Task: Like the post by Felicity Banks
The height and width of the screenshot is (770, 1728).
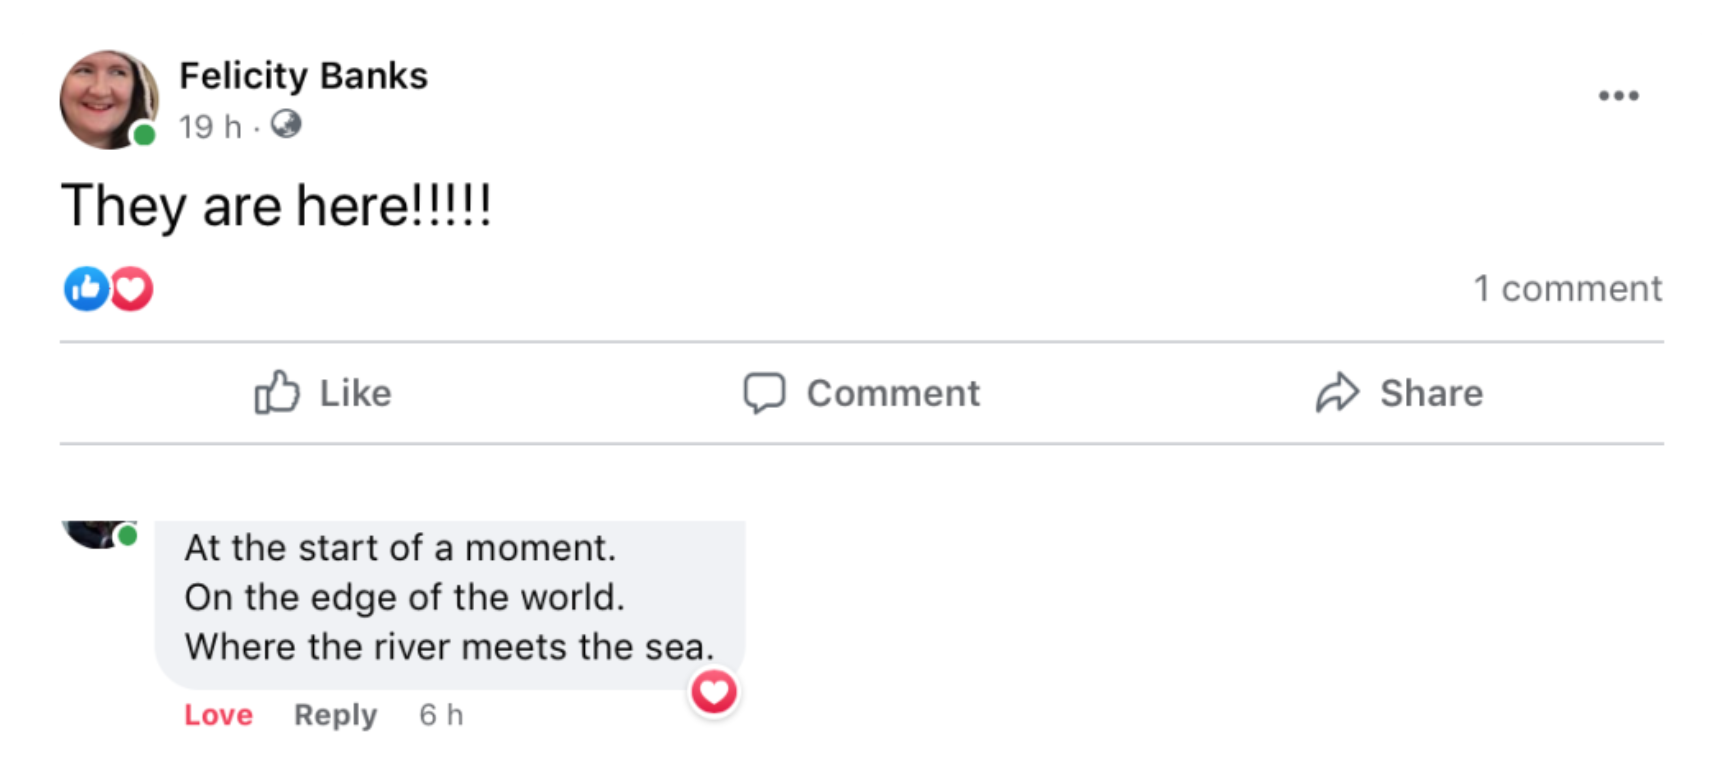Action: coord(323,393)
